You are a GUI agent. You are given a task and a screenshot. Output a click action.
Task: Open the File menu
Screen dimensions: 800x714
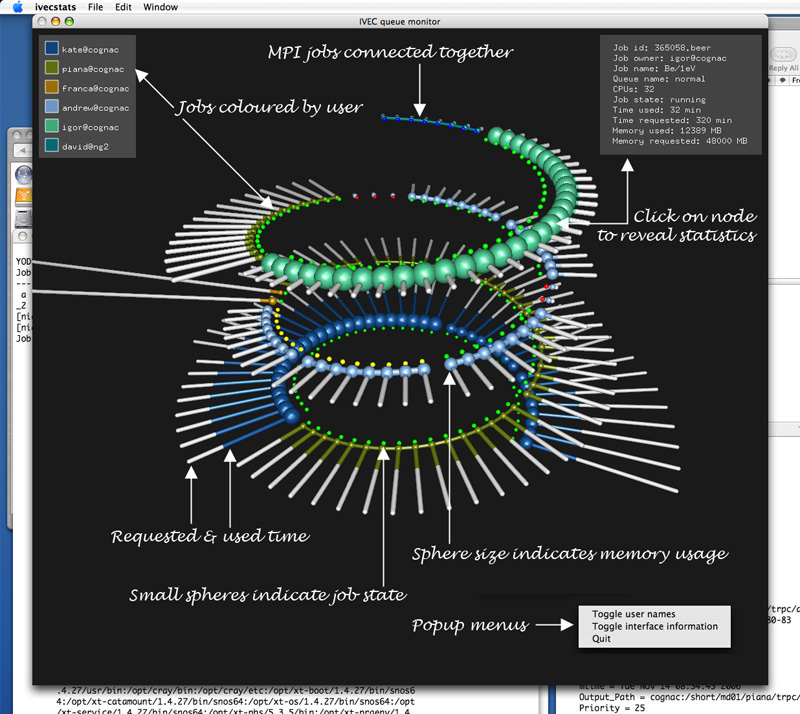pyautogui.click(x=95, y=7)
